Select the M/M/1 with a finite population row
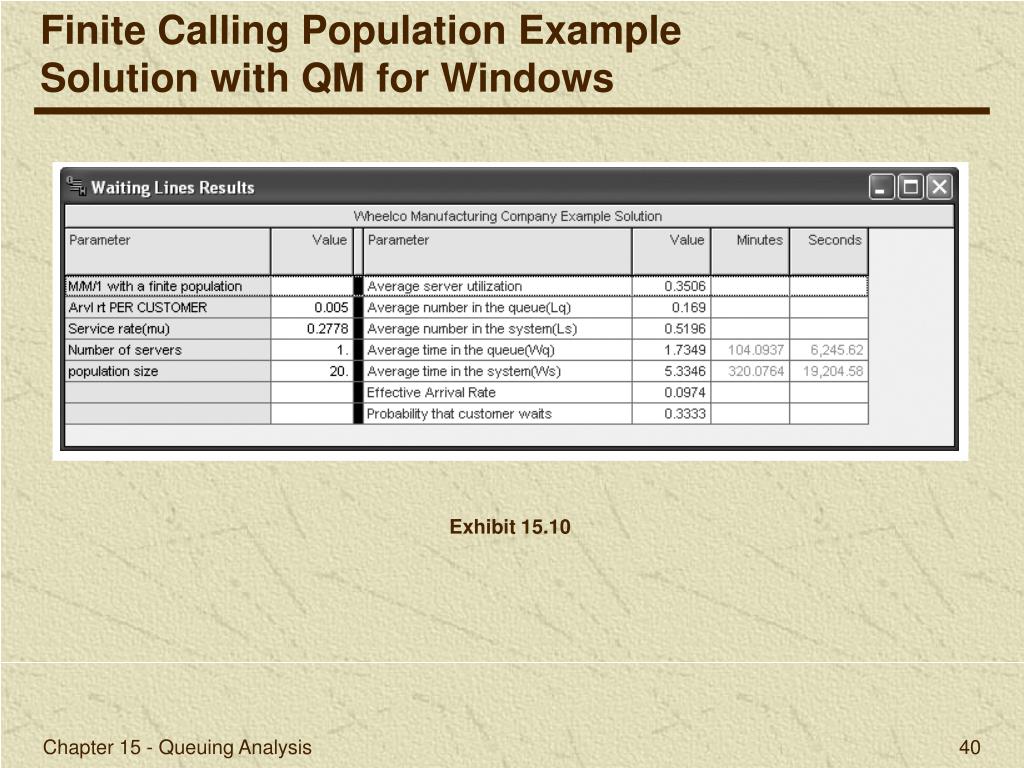Screen dimensions: 1024x768 [167, 286]
